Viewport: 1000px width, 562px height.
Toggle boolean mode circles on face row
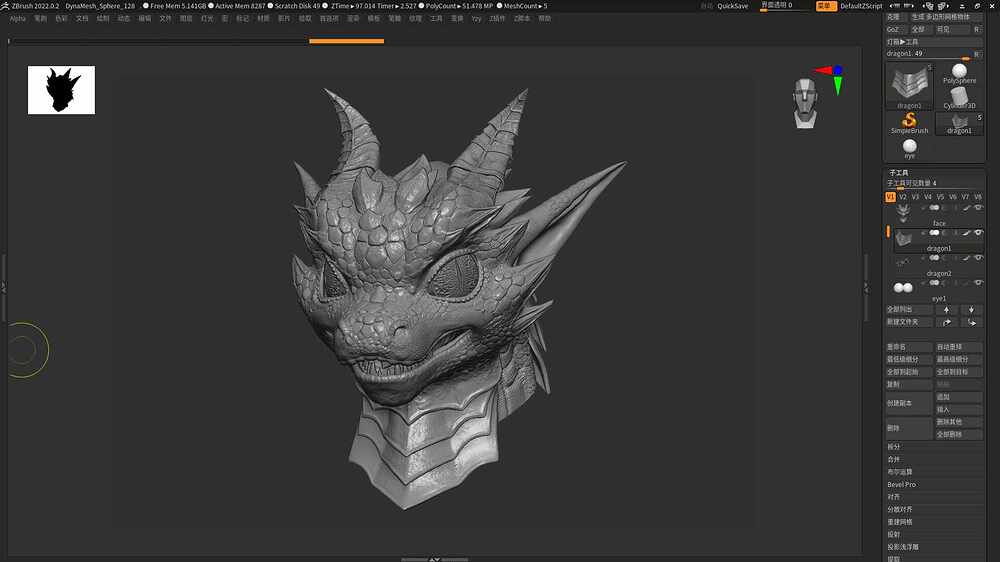(934, 208)
